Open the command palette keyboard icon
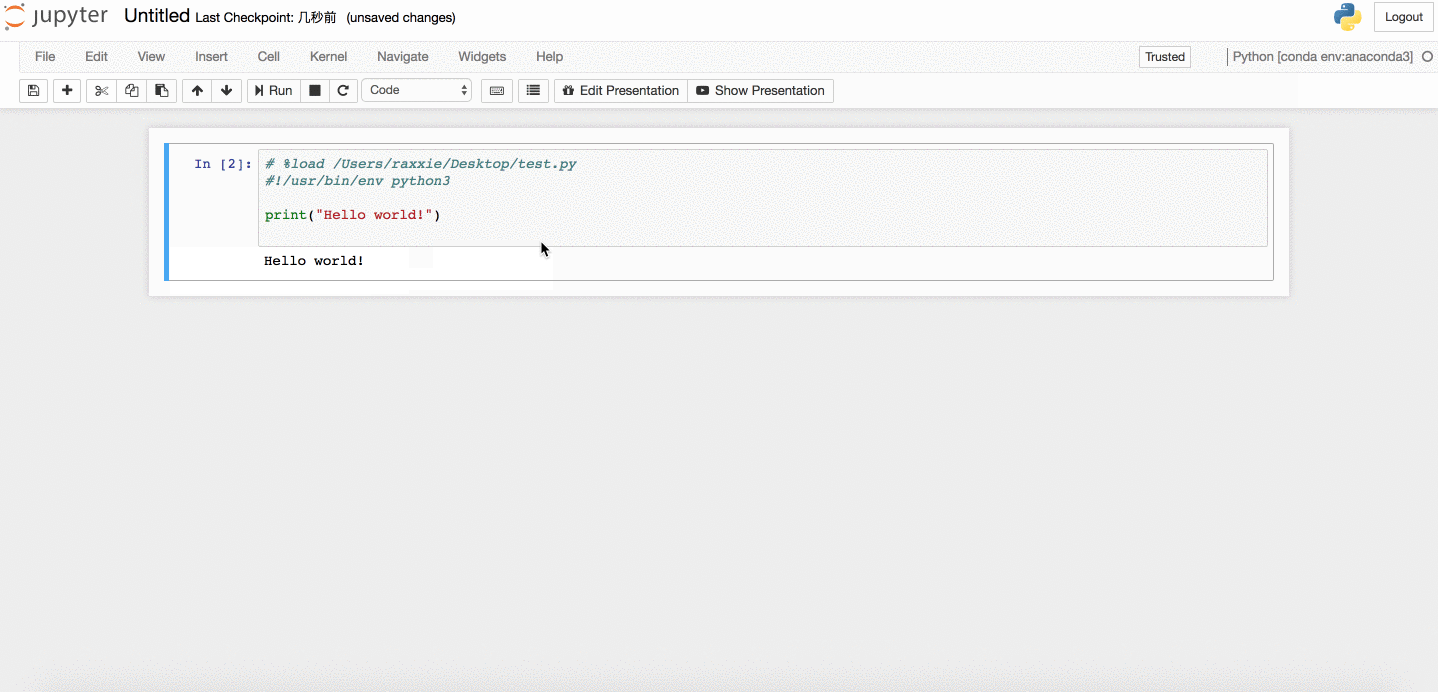The image size is (1438, 692). click(497, 90)
